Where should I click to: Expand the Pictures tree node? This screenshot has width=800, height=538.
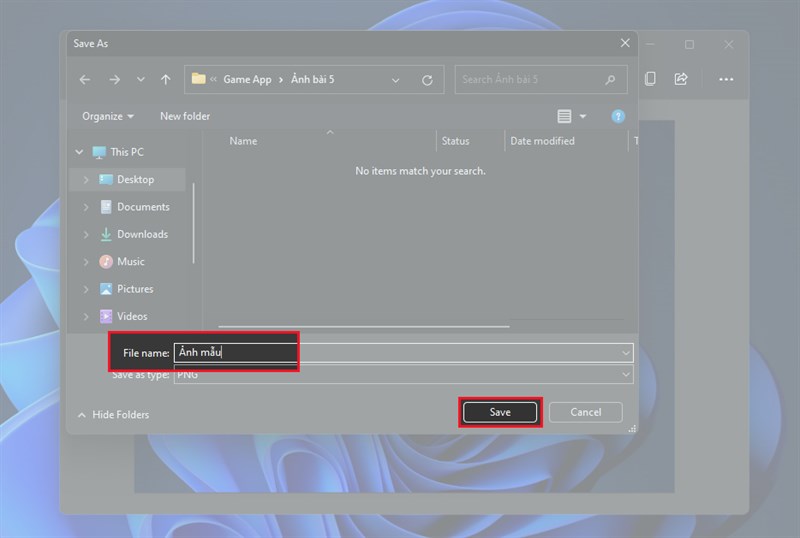[x=86, y=289]
